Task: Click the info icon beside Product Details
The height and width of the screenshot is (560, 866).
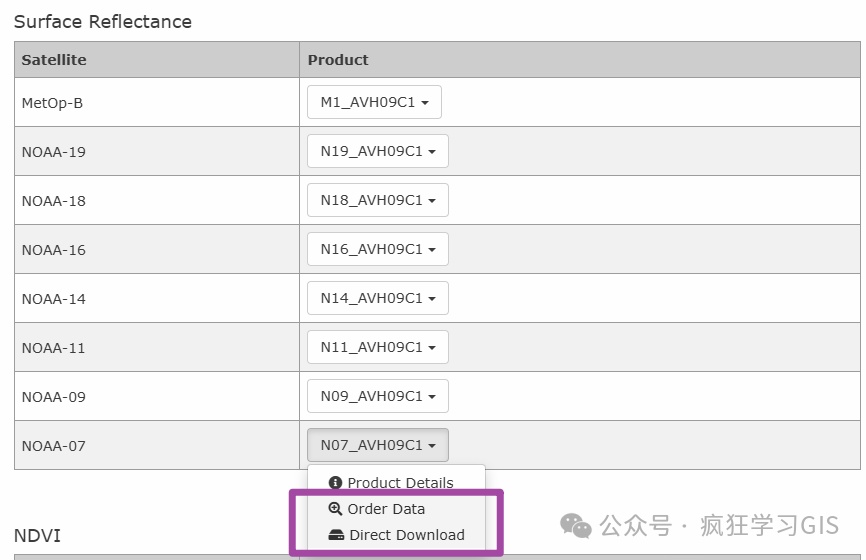Action: tap(335, 483)
